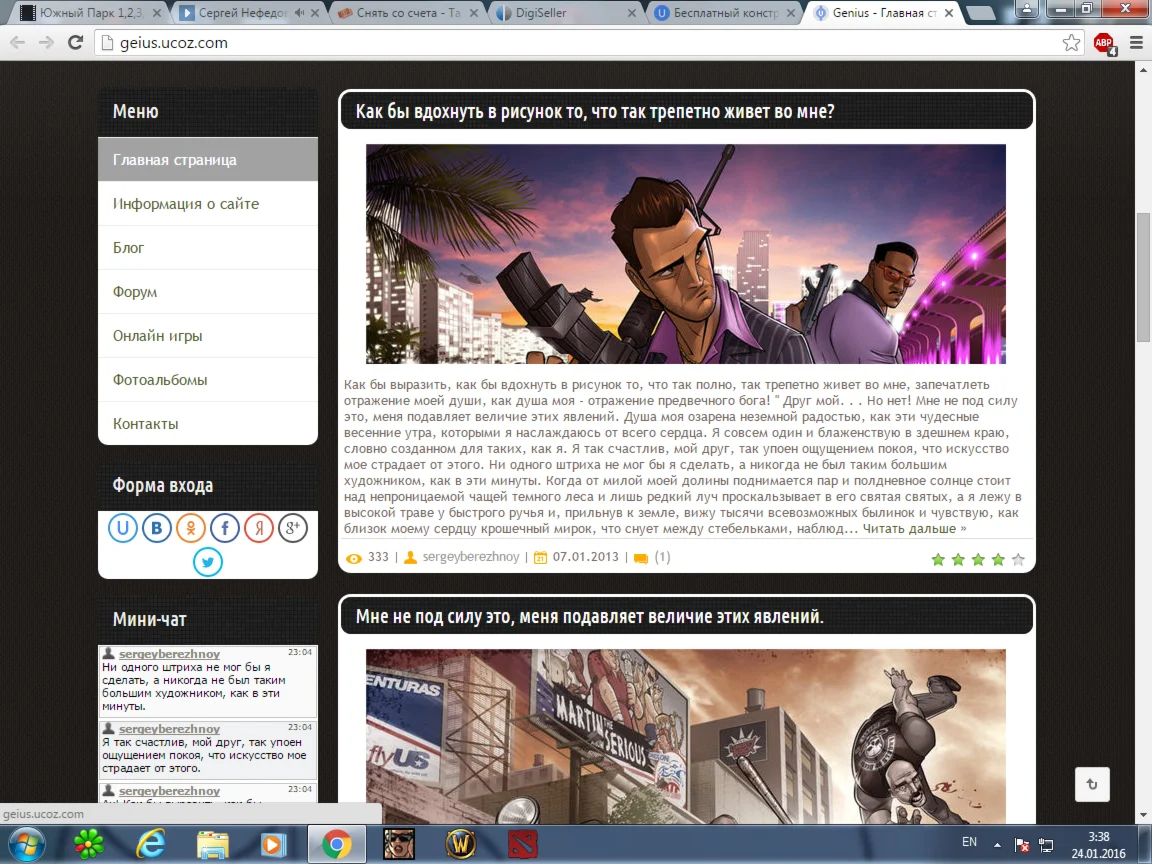Open the first post title link

coord(595,111)
